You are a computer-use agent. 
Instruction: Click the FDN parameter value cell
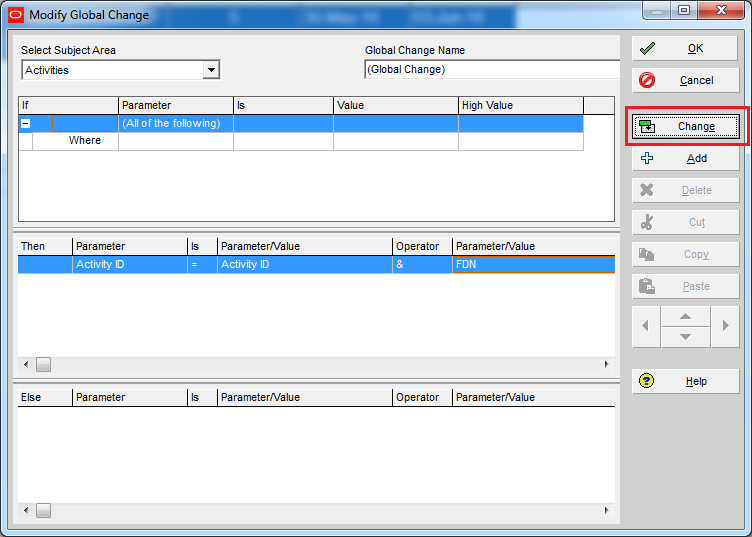tap(532, 265)
